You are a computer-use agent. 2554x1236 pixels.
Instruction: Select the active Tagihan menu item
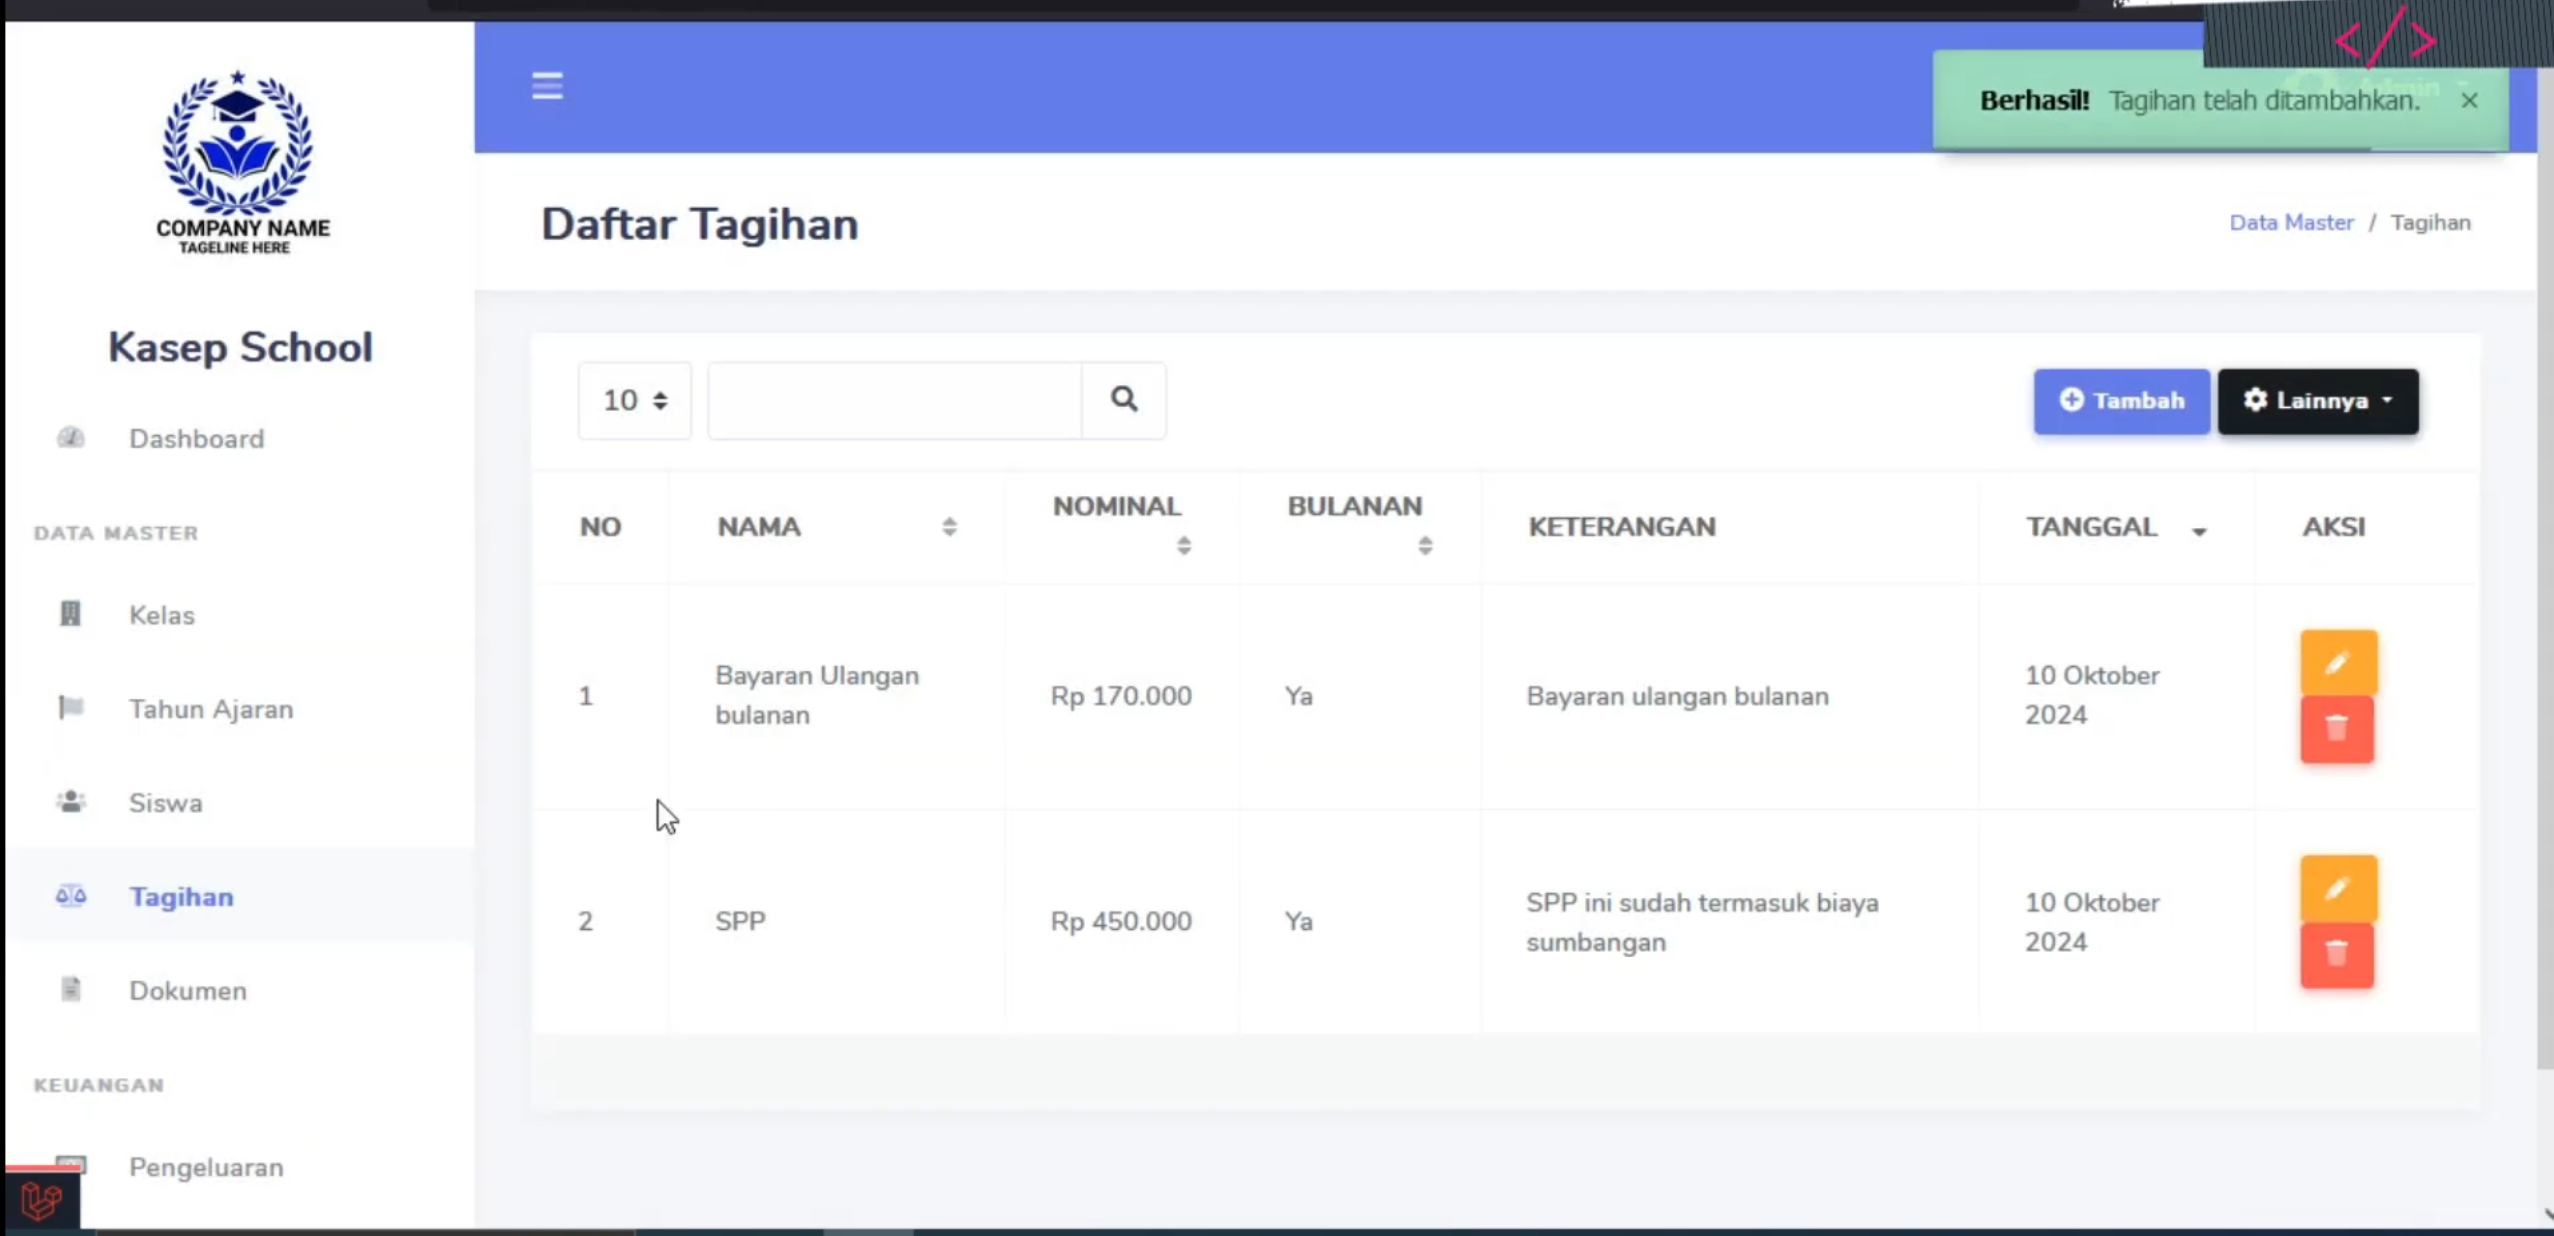tap(238, 896)
